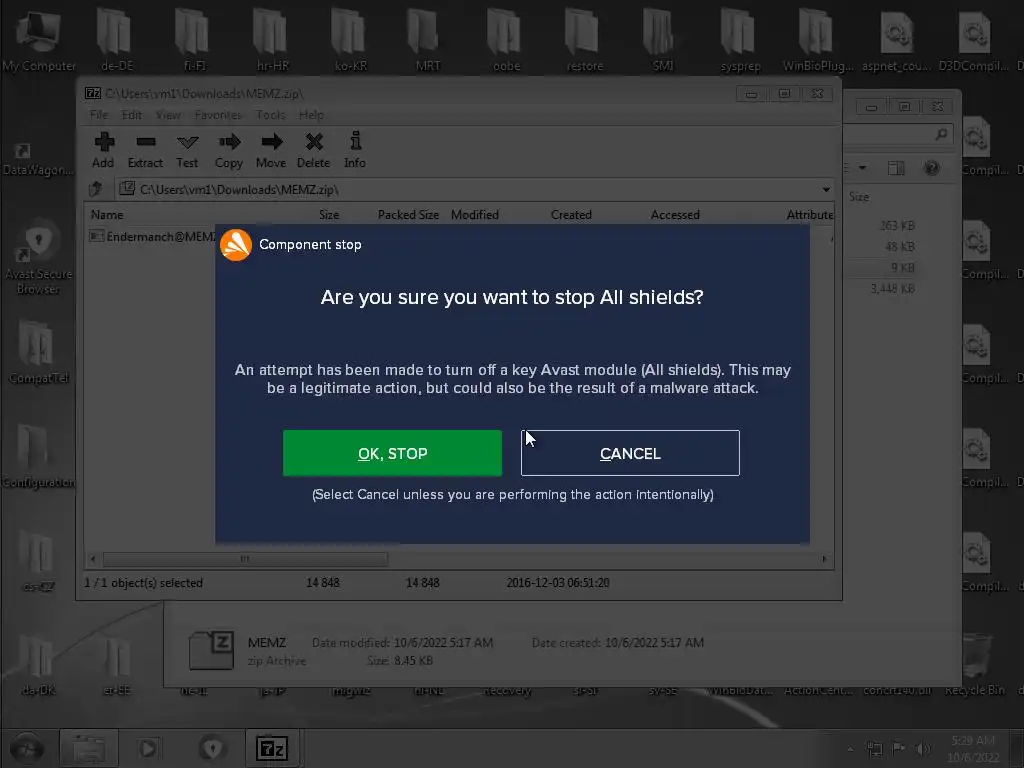Click the MEMZ zip archive icon in details pane
This screenshot has height=768, width=1024.
click(x=211, y=650)
